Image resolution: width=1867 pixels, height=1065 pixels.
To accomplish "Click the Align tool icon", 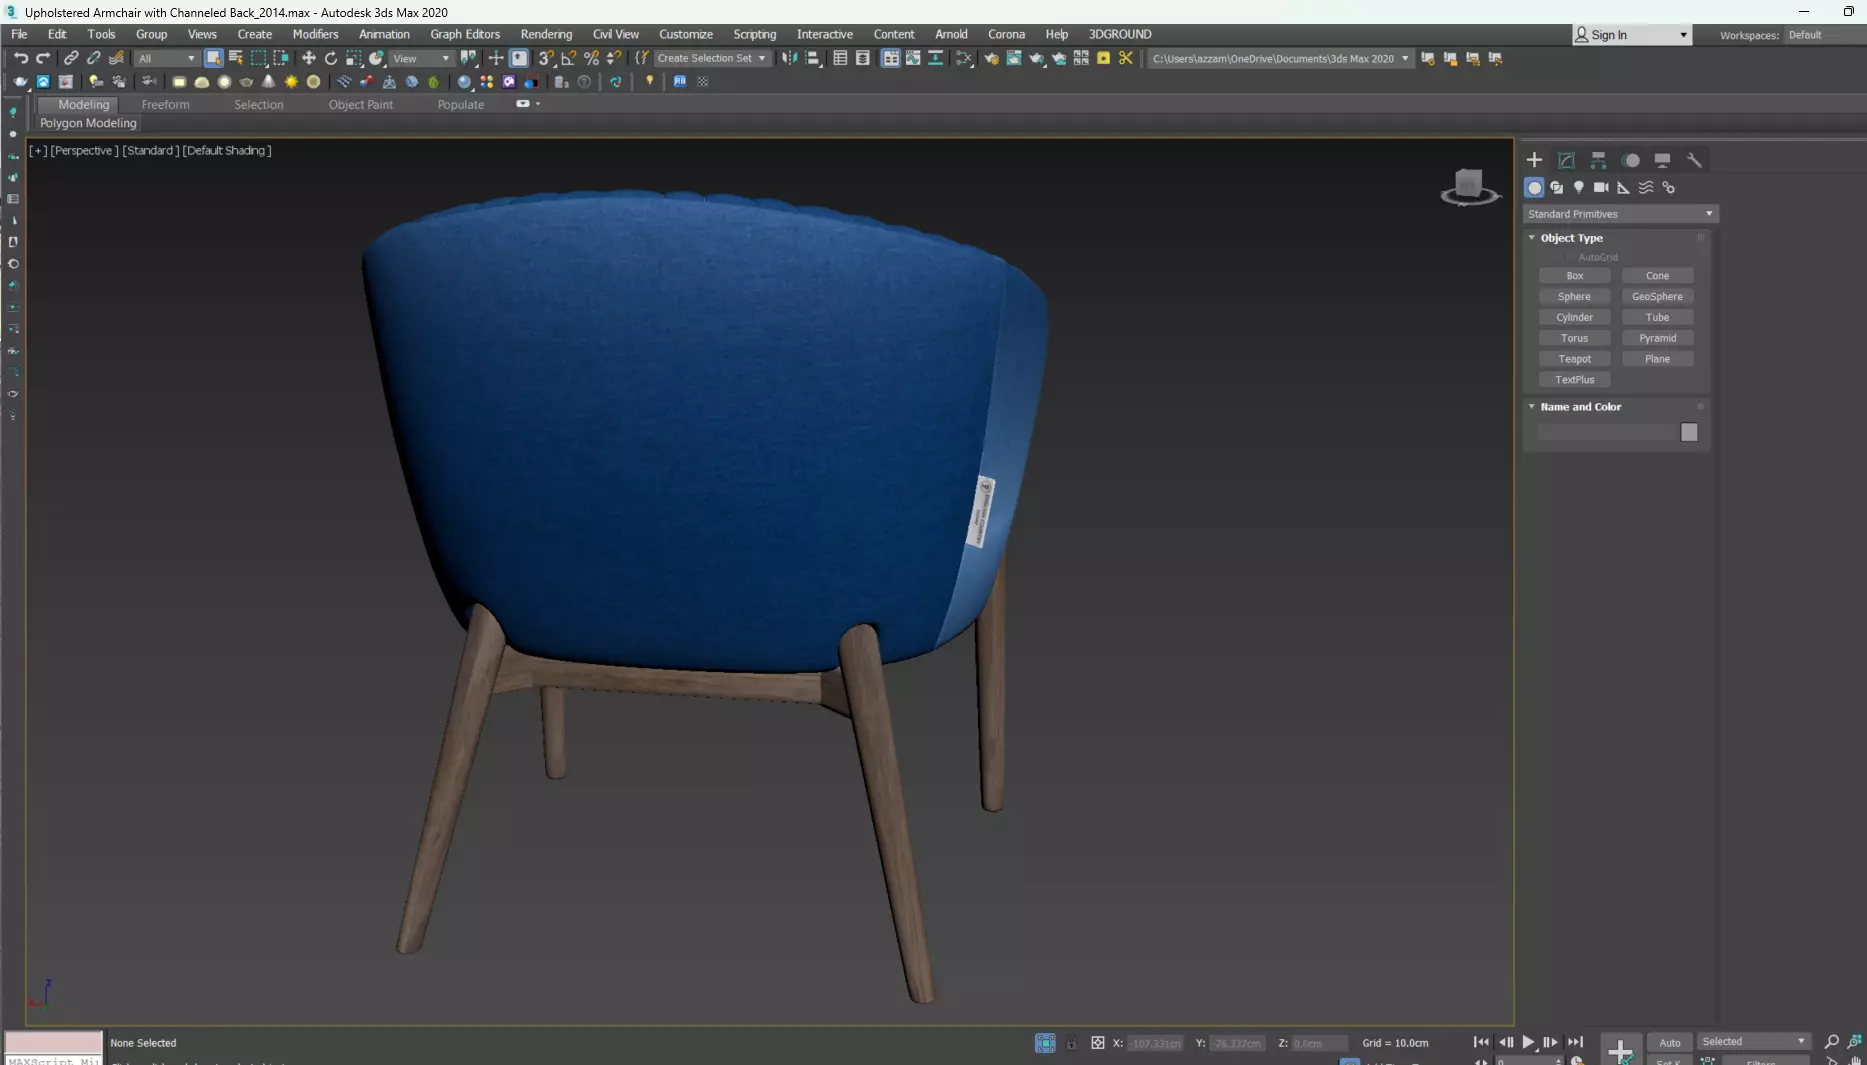I will pyautogui.click(x=813, y=58).
